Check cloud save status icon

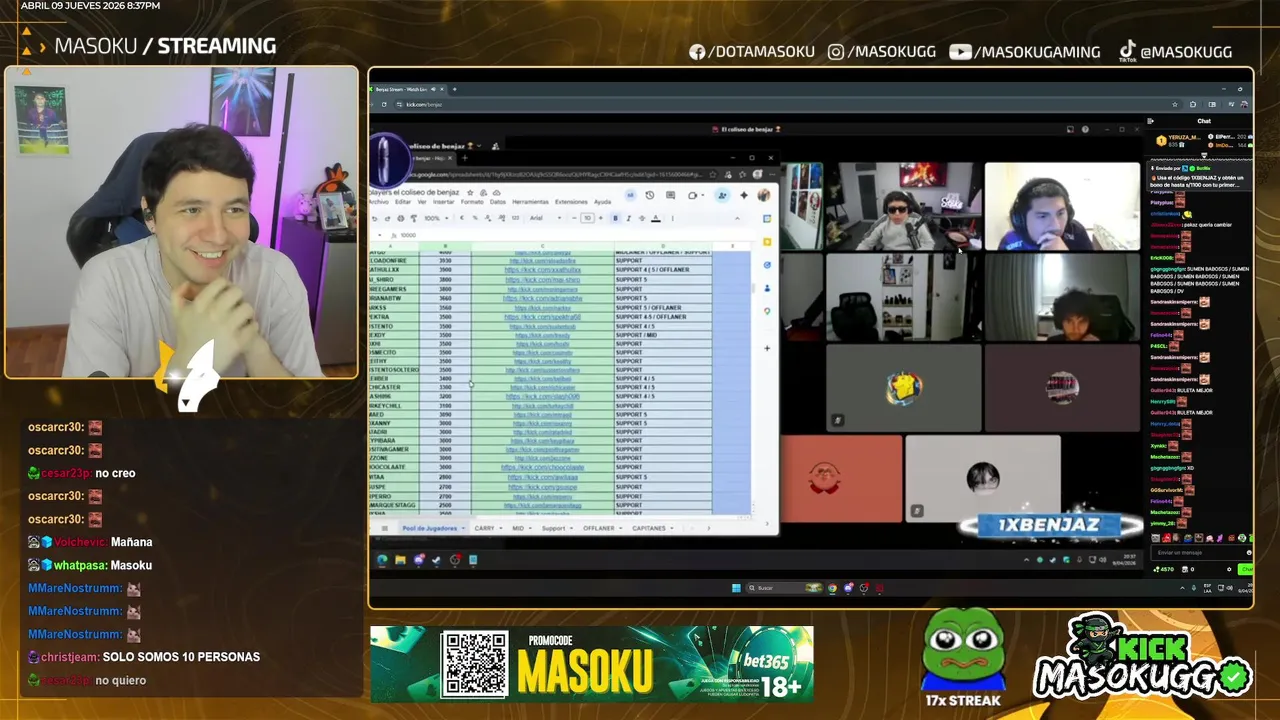497,193
